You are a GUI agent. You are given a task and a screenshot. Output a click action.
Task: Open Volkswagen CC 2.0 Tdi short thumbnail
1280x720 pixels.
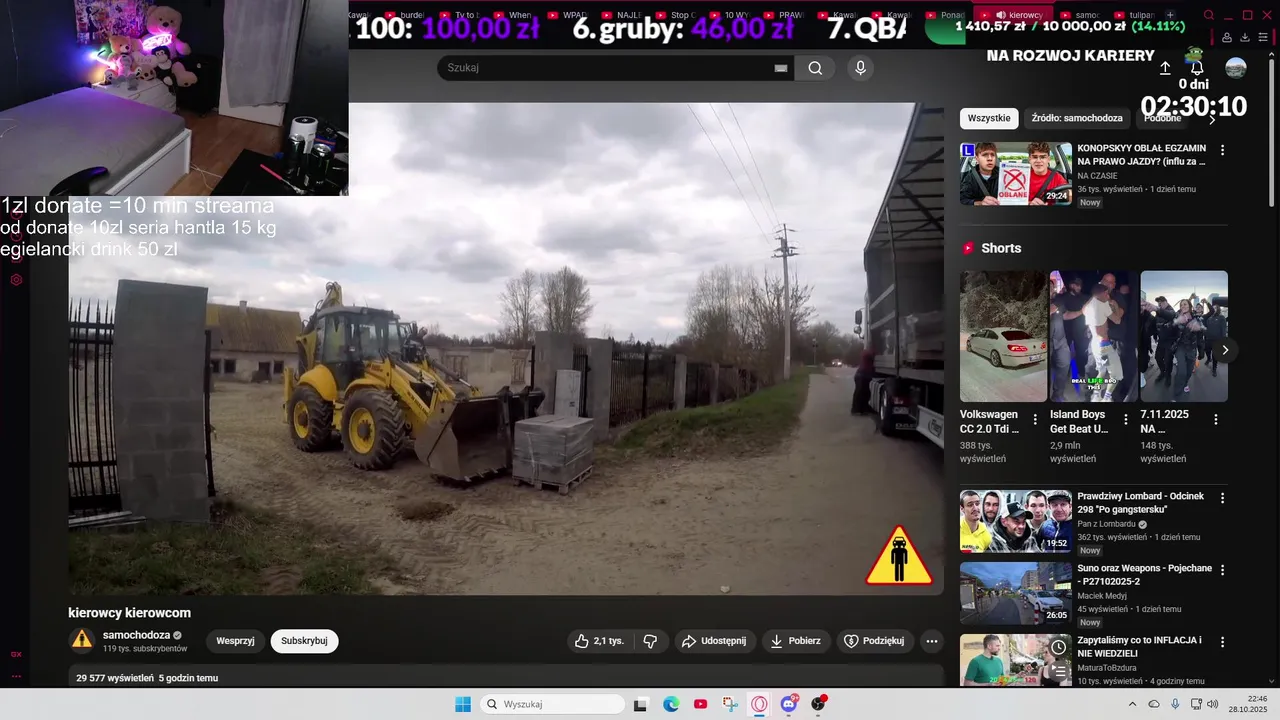(x=1003, y=336)
